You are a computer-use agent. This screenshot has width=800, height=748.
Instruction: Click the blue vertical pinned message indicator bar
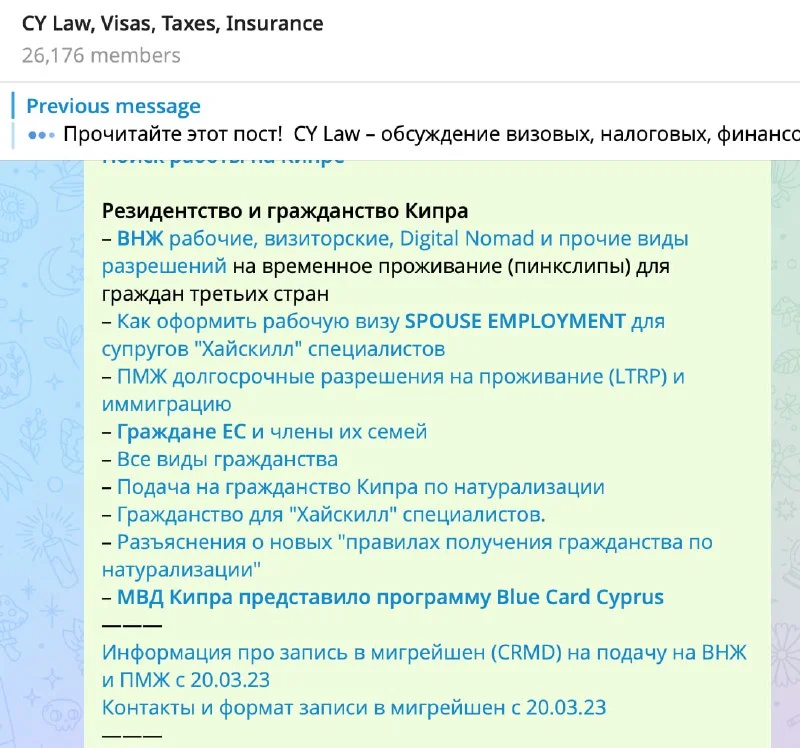[x=13, y=120]
